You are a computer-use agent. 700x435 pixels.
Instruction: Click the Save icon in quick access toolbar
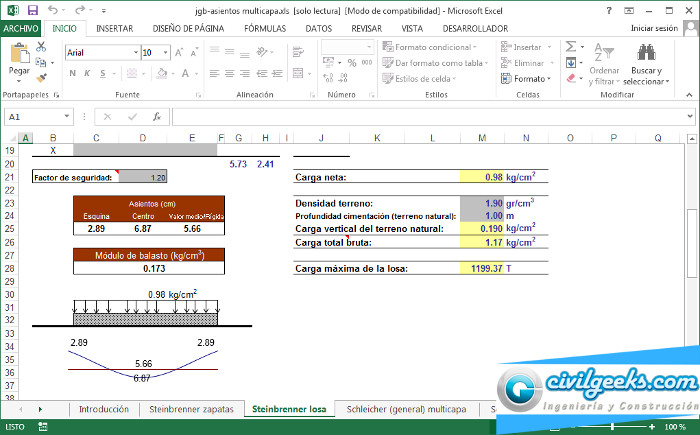(x=32, y=9)
